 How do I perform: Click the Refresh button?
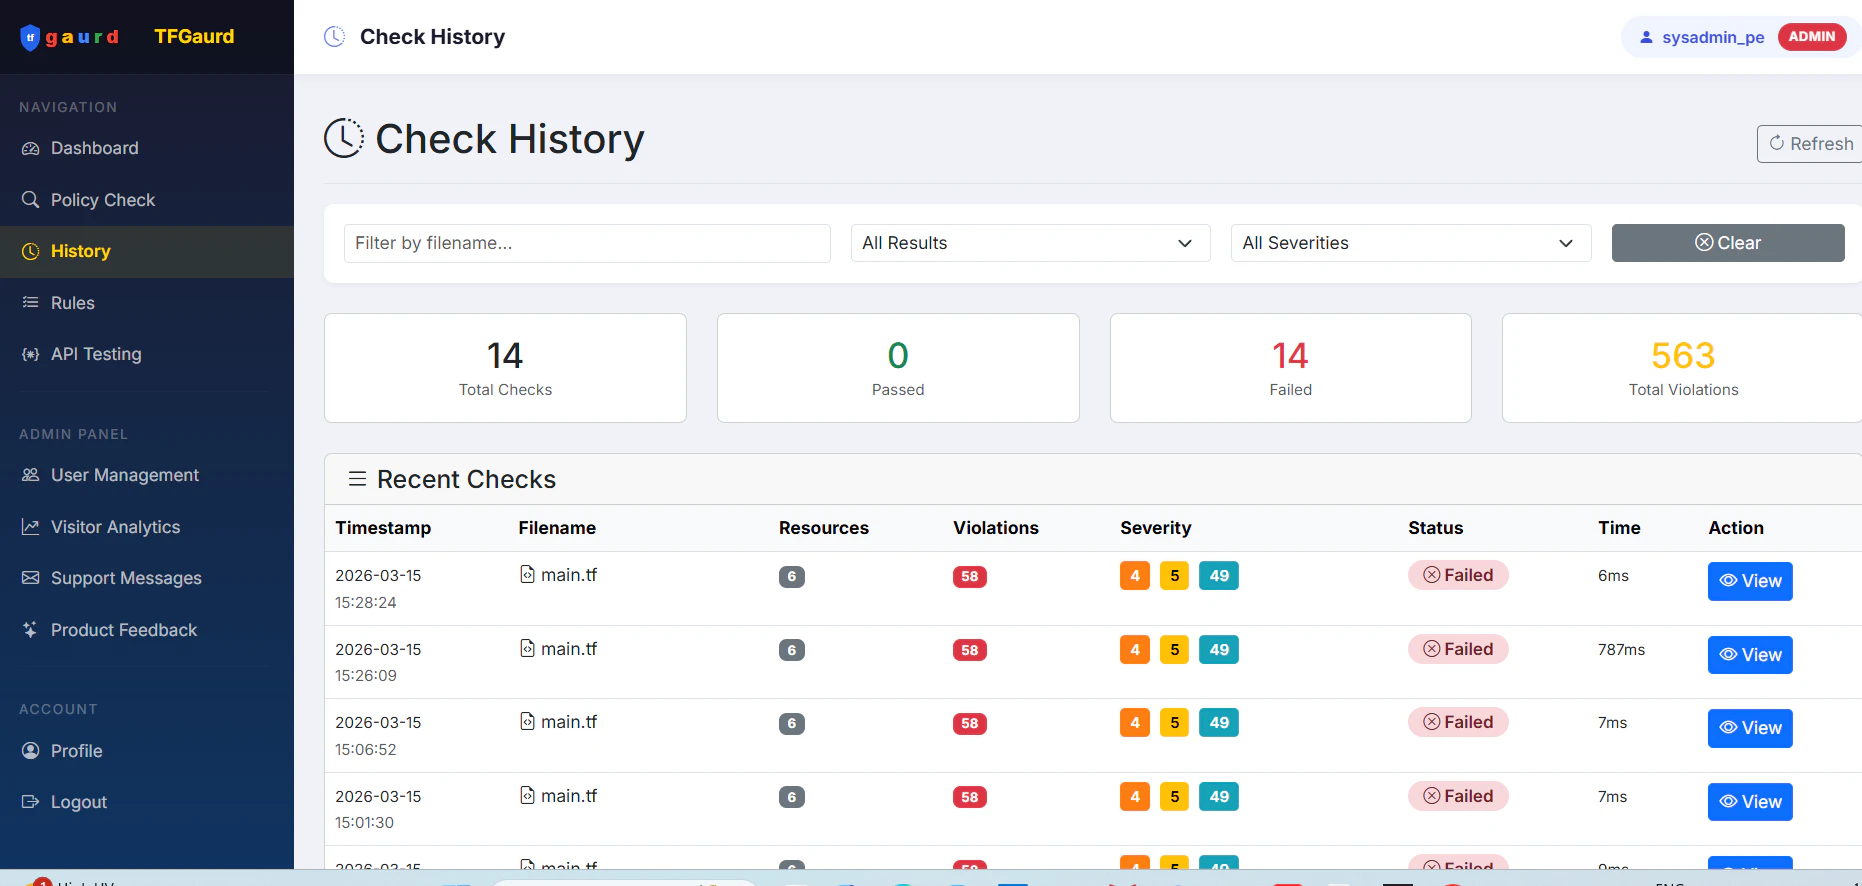pyautogui.click(x=1810, y=144)
